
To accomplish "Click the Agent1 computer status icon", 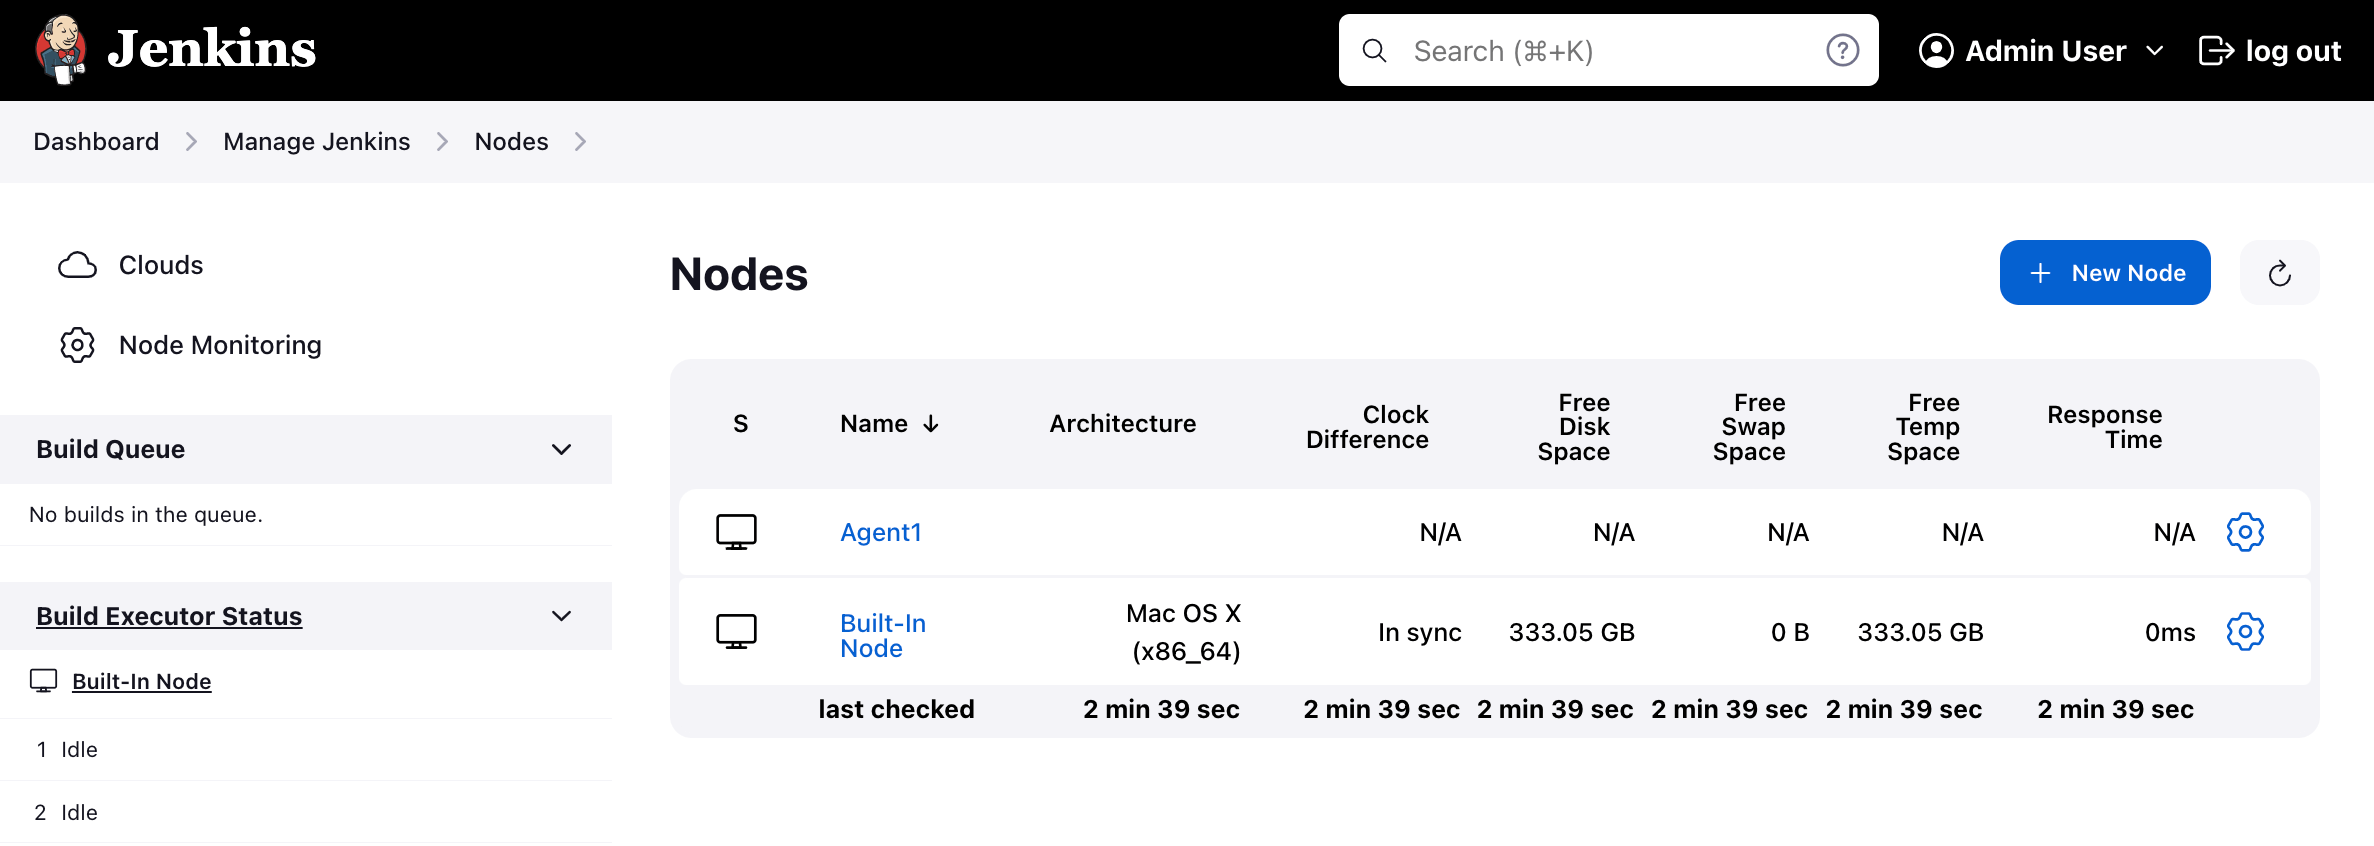I will (736, 532).
